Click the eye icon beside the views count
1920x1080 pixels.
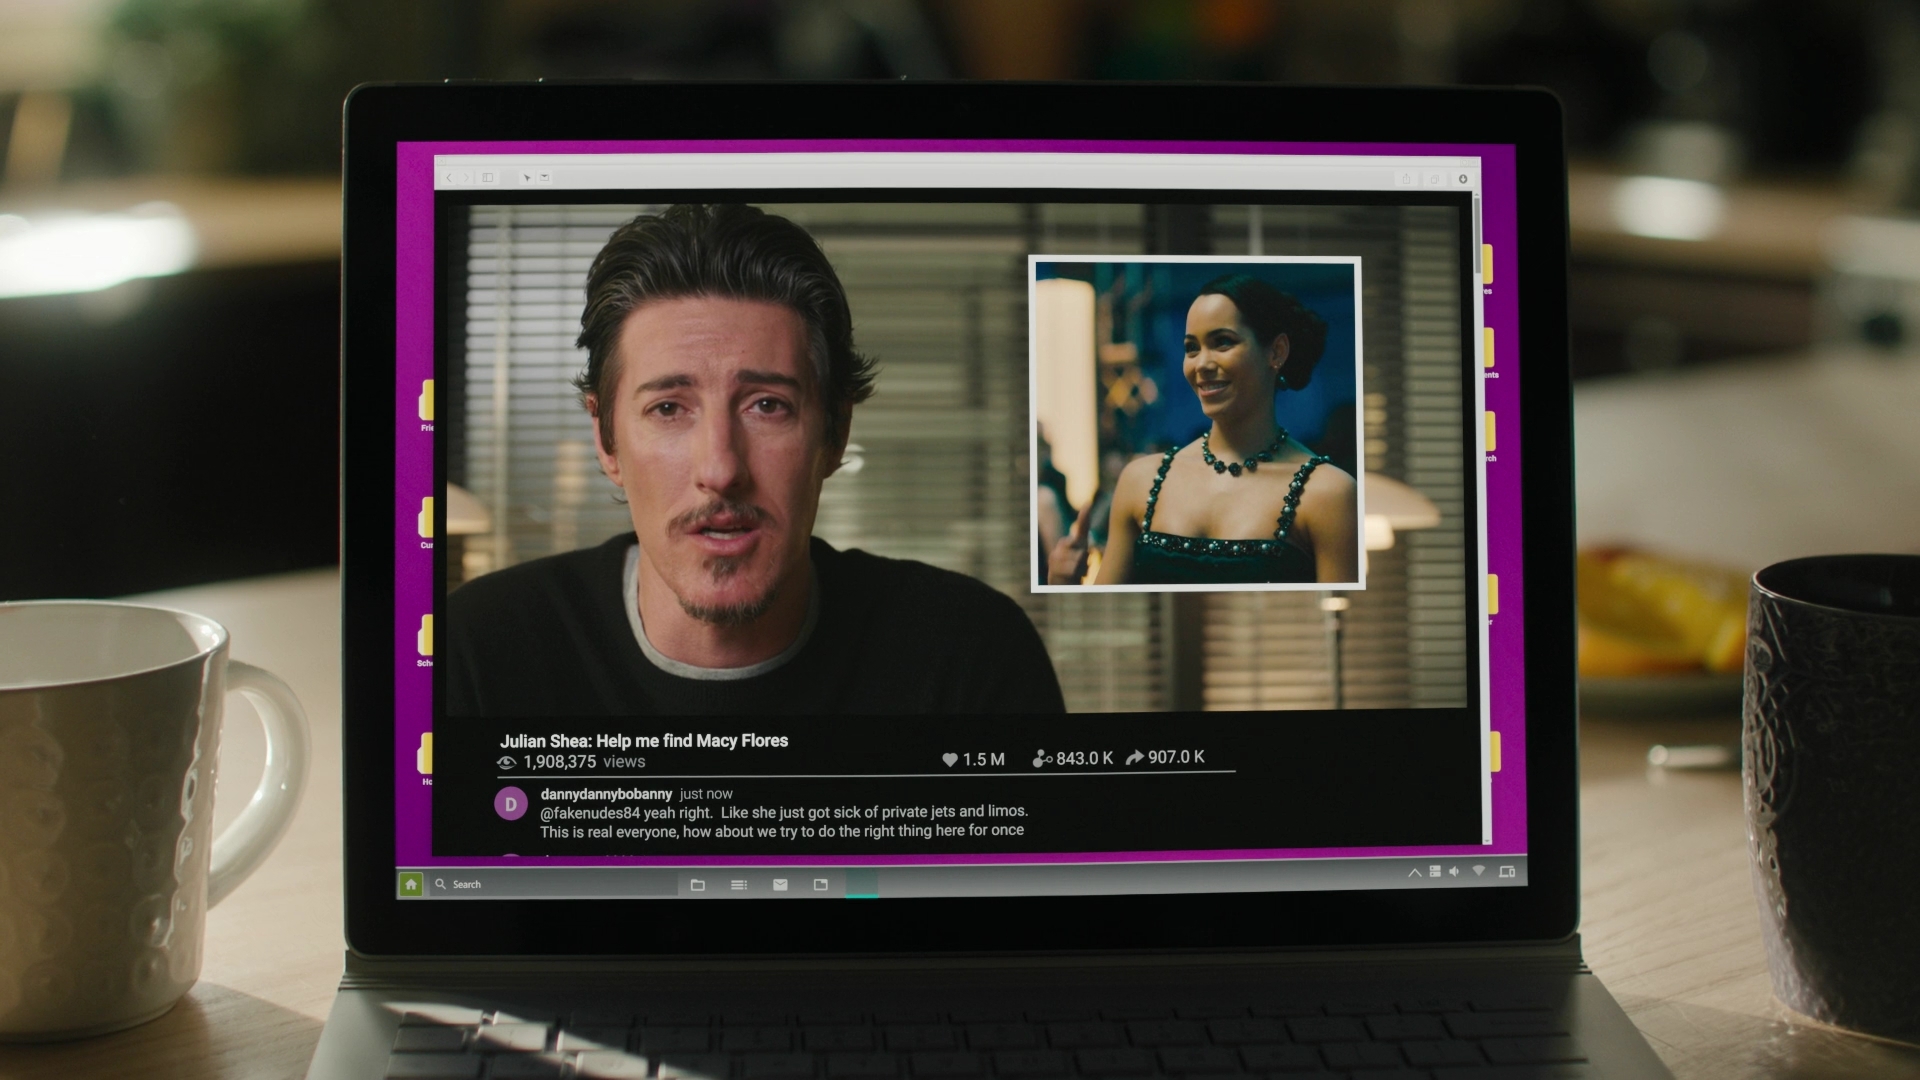(507, 763)
